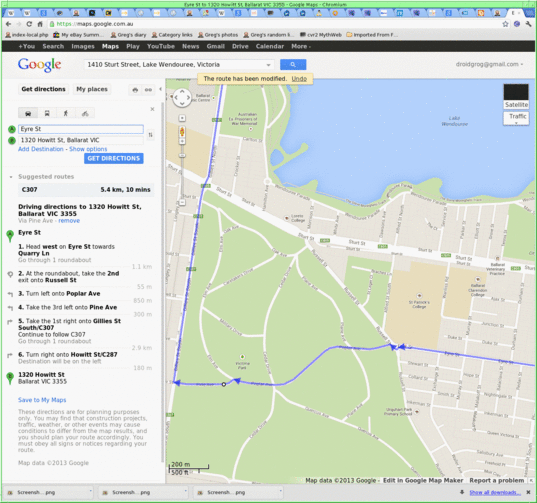Click the Undo link in the notification
Image resolution: width=537 pixels, height=503 pixels.
299,79
